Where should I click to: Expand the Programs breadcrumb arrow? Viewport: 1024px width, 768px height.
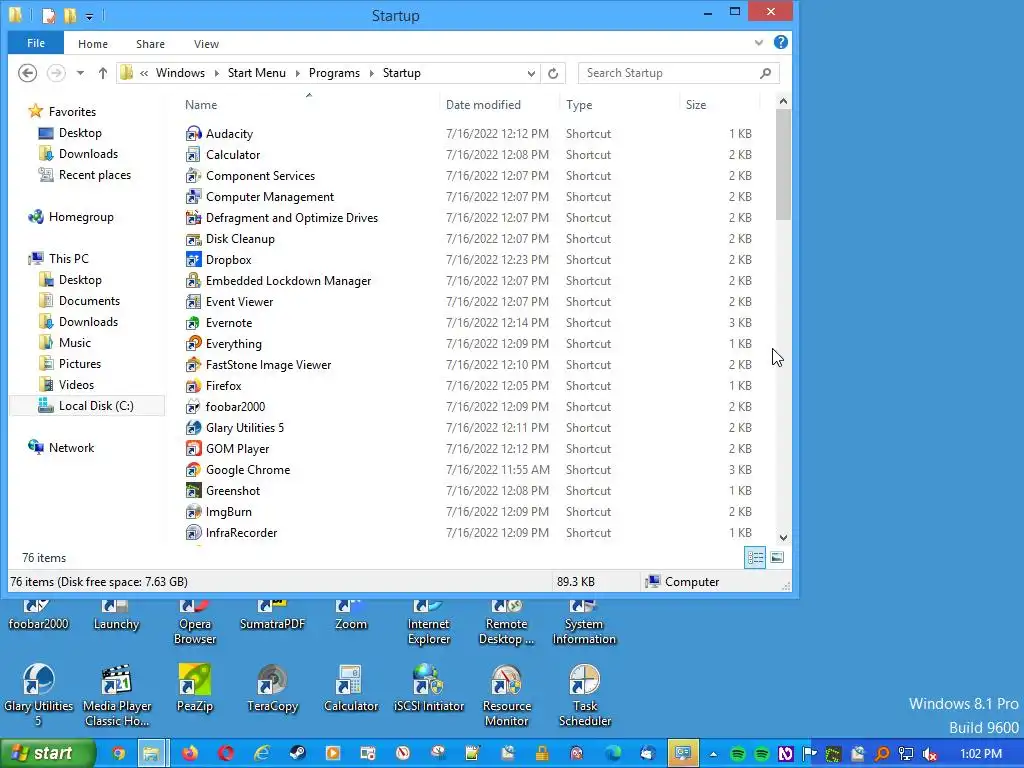[372, 73]
